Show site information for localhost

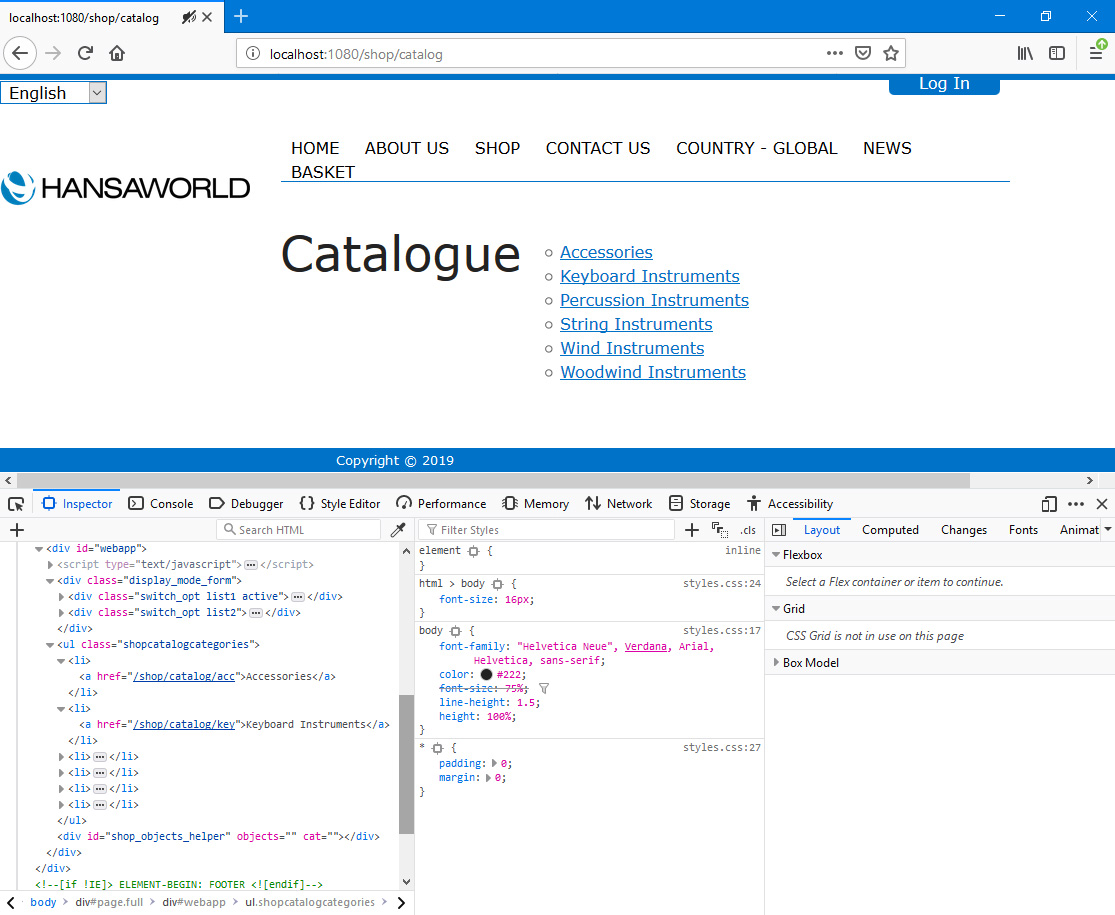[x=252, y=54]
